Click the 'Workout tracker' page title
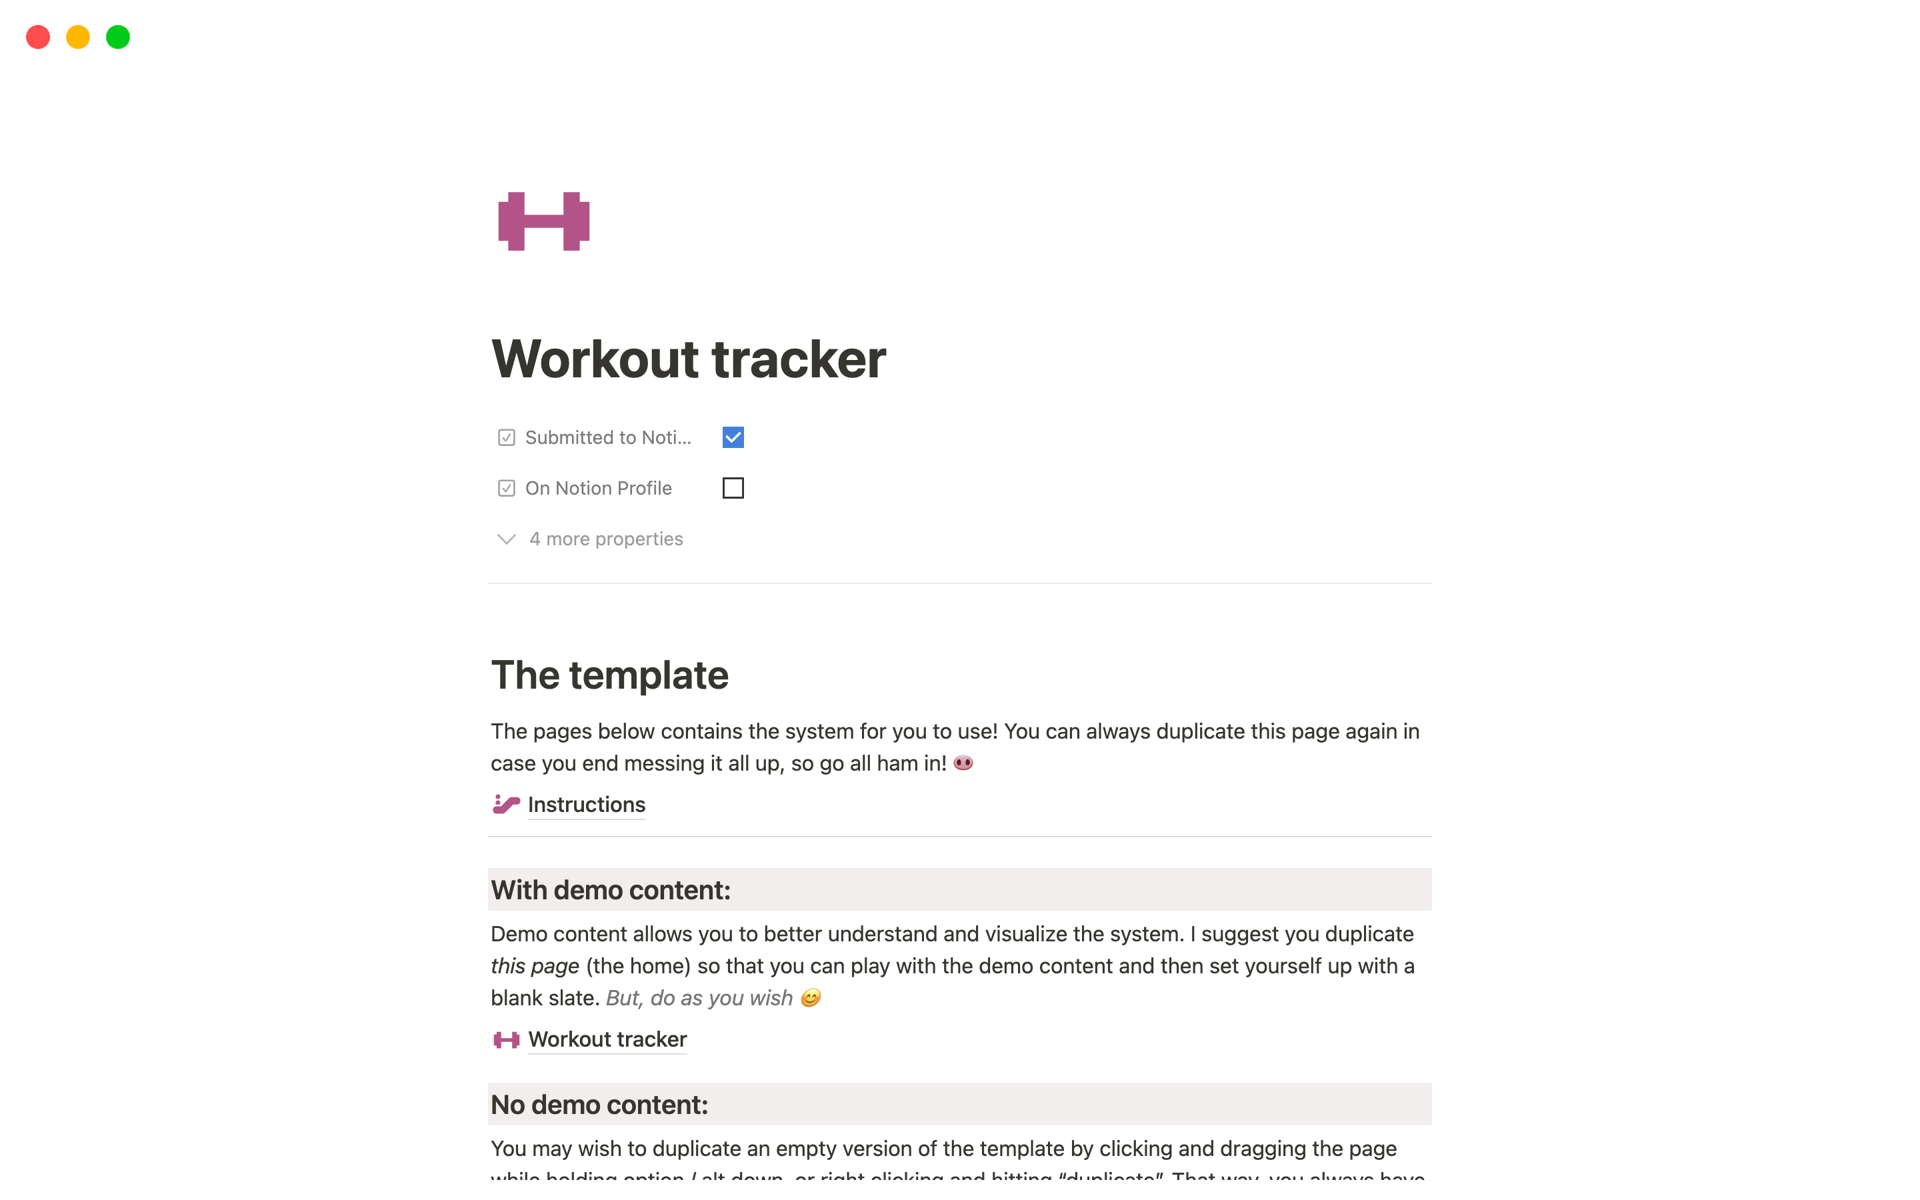The image size is (1920, 1200). point(688,359)
